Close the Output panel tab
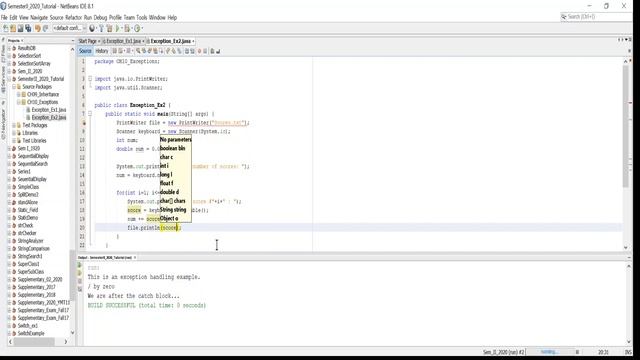This screenshot has height=360, width=640. 135,258
